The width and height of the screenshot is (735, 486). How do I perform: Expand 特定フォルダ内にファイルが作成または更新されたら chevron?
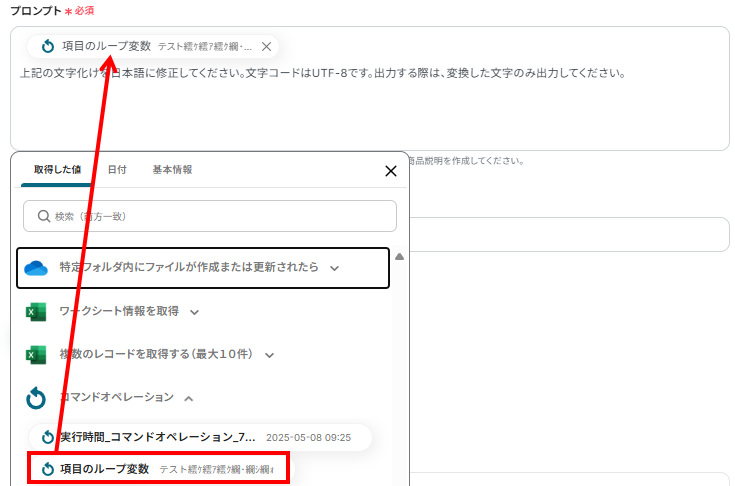click(334, 268)
